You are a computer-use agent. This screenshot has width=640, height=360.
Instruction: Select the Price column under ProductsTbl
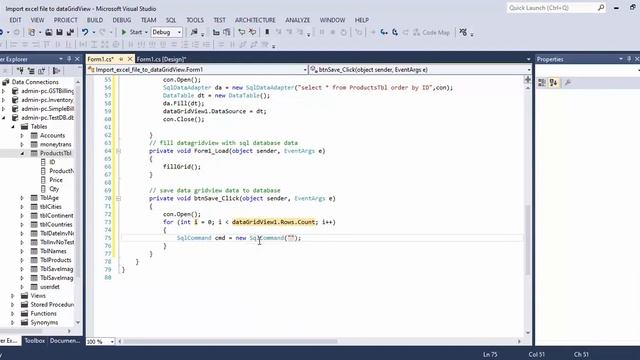56,180
